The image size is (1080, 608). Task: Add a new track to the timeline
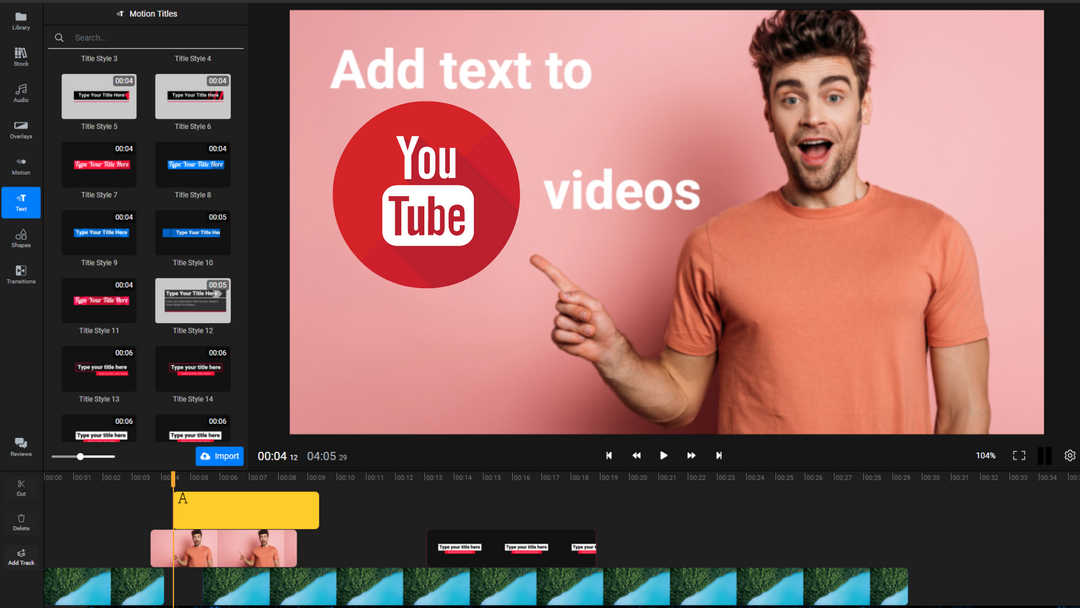(20, 556)
